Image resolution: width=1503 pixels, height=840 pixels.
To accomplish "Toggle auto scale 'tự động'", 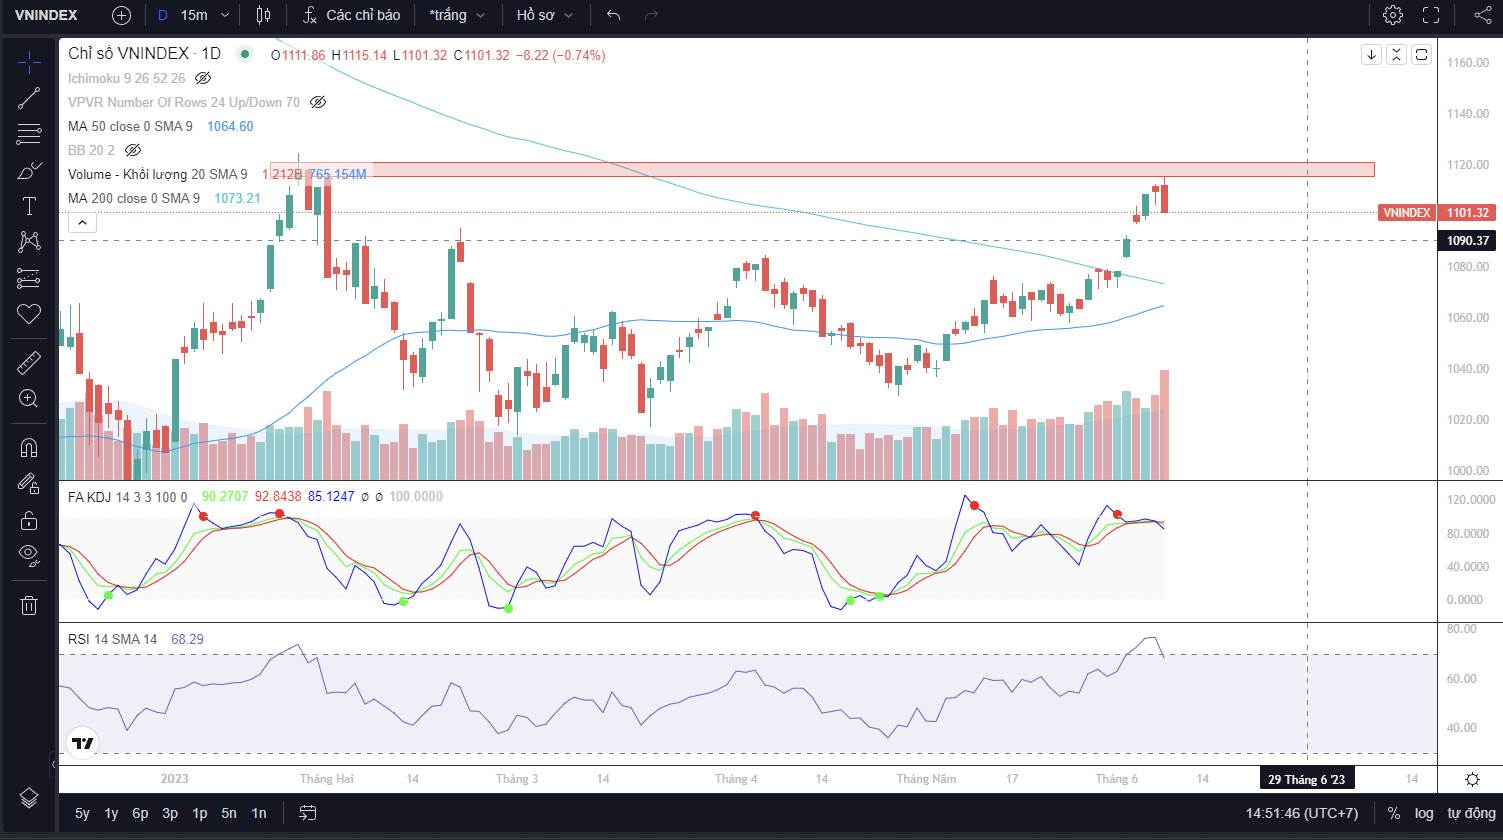I will [1470, 813].
